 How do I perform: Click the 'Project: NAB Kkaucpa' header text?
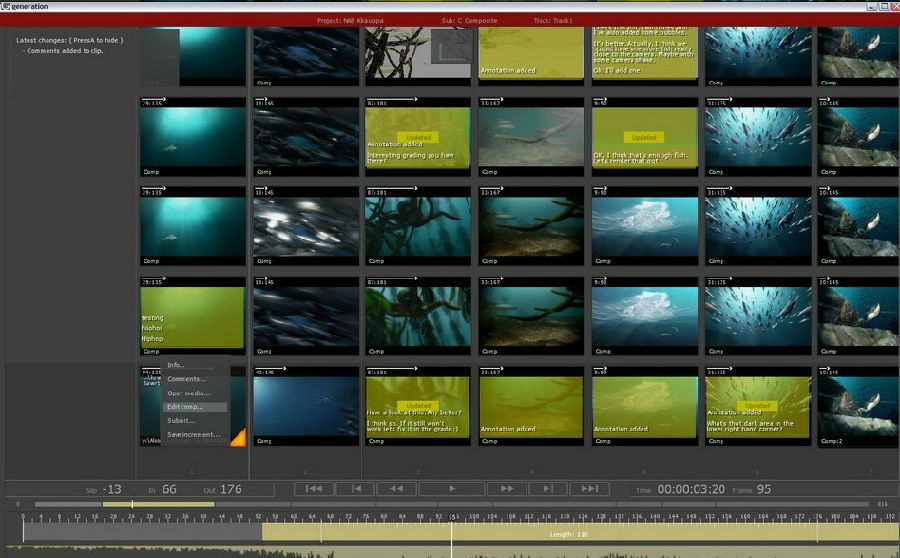(x=350, y=21)
